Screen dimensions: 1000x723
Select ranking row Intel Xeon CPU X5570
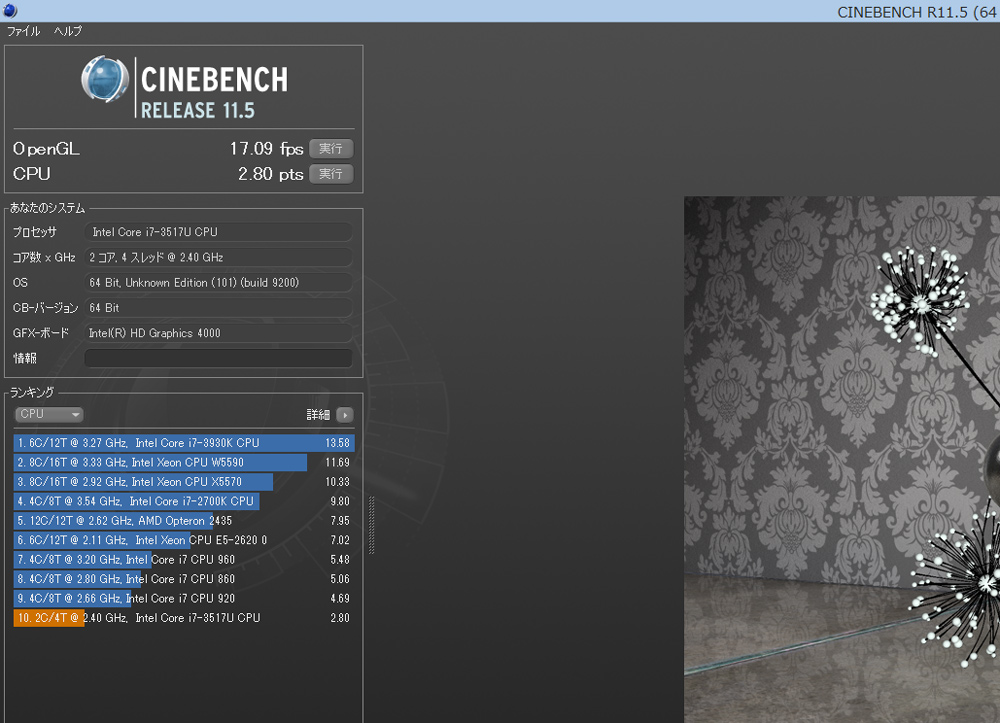184,481
